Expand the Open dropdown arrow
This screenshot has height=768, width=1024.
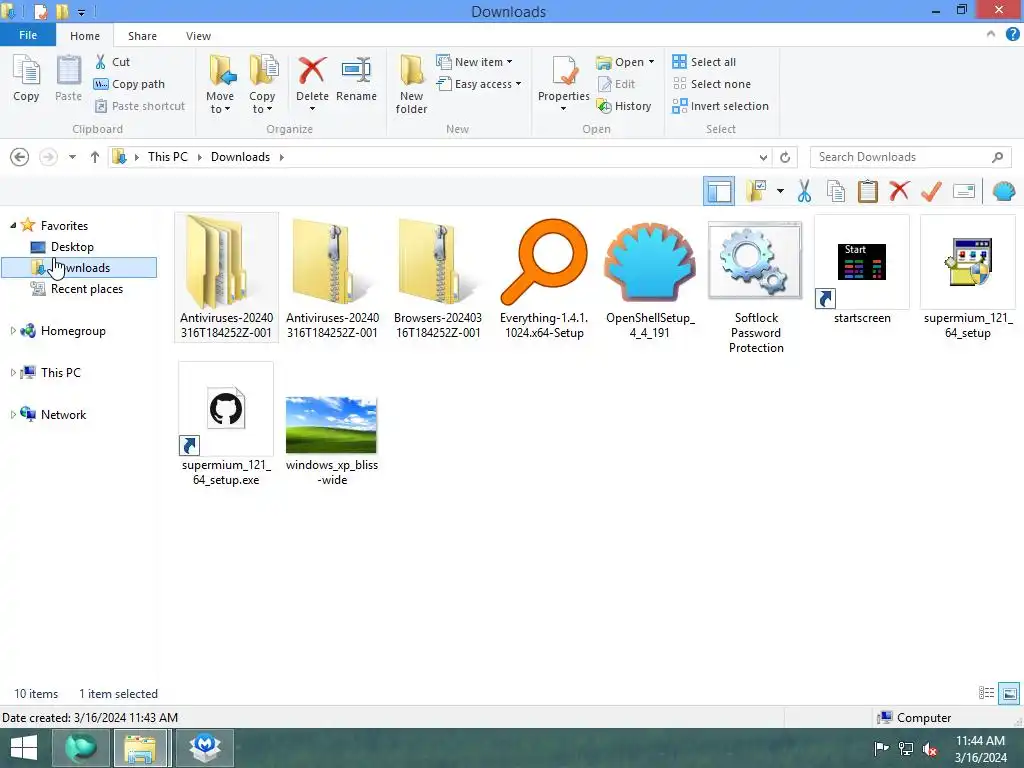tap(651, 62)
